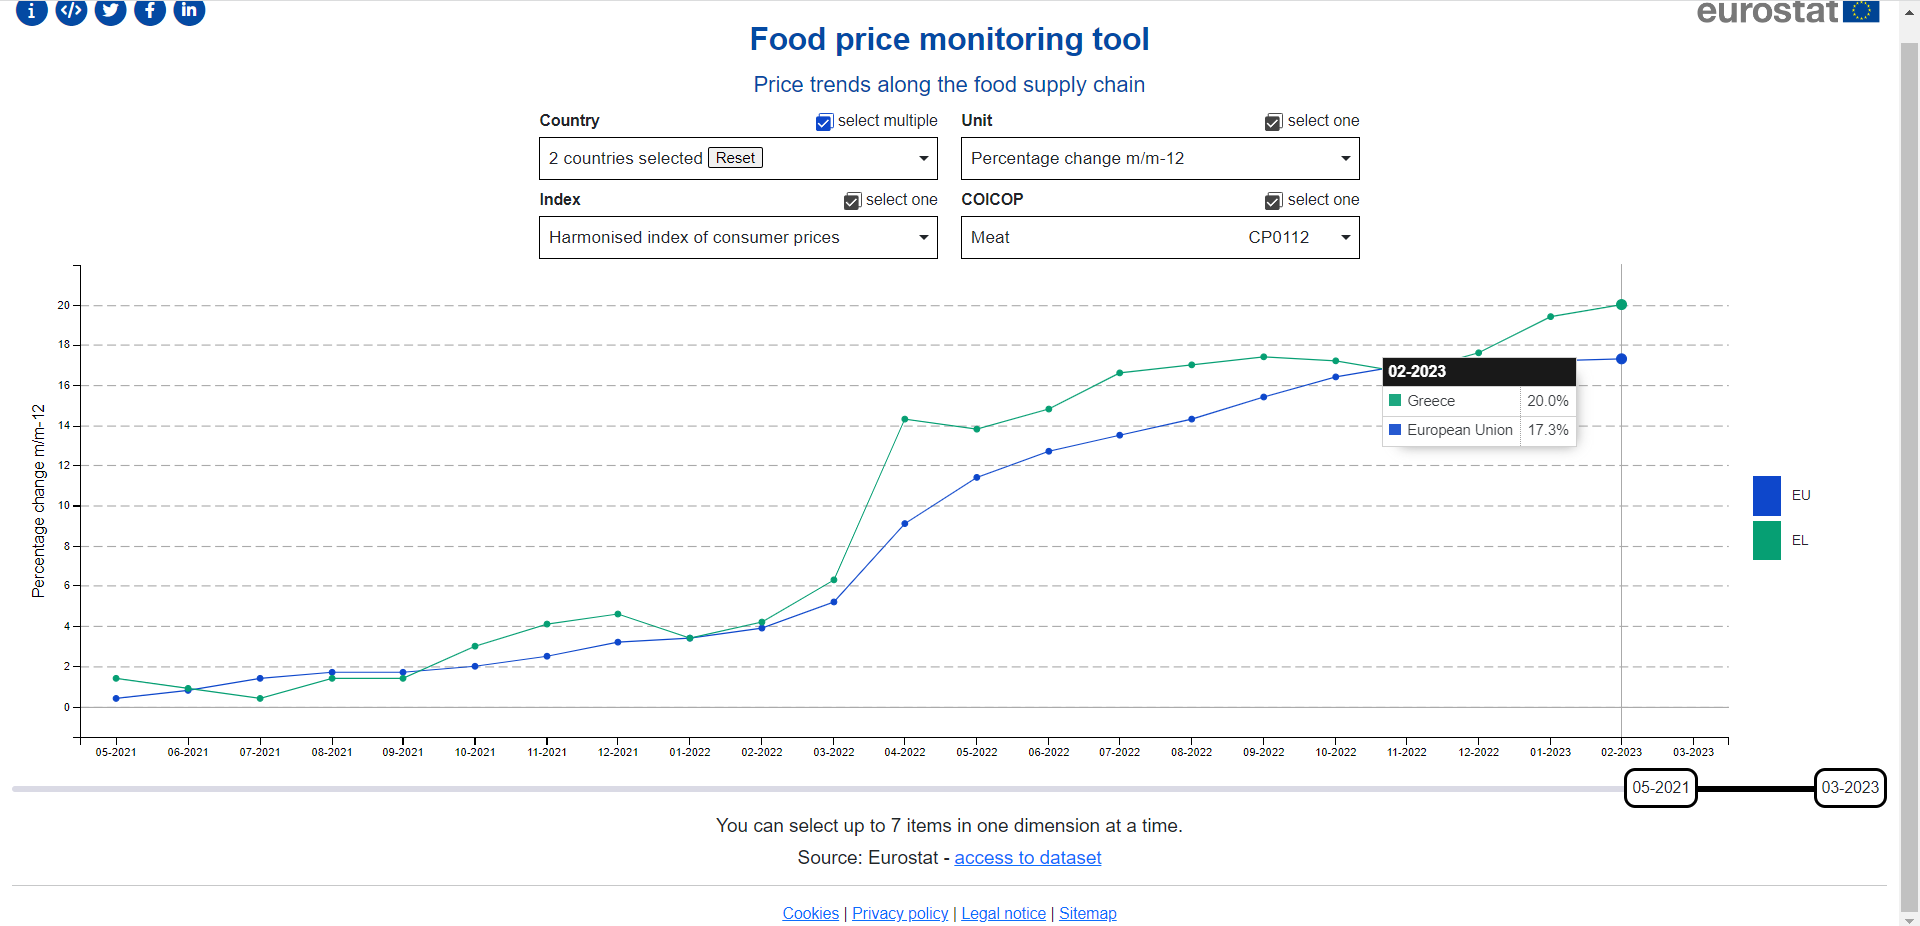Toggle COICOP select one checkbox
The height and width of the screenshot is (926, 1920).
tap(1273, 201)
